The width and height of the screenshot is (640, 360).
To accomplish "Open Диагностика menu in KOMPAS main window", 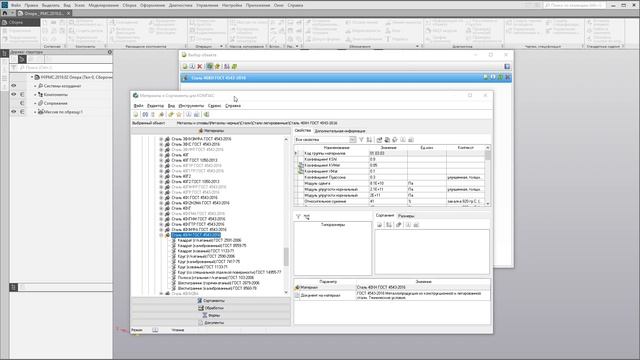I will [x=180, y=5].
